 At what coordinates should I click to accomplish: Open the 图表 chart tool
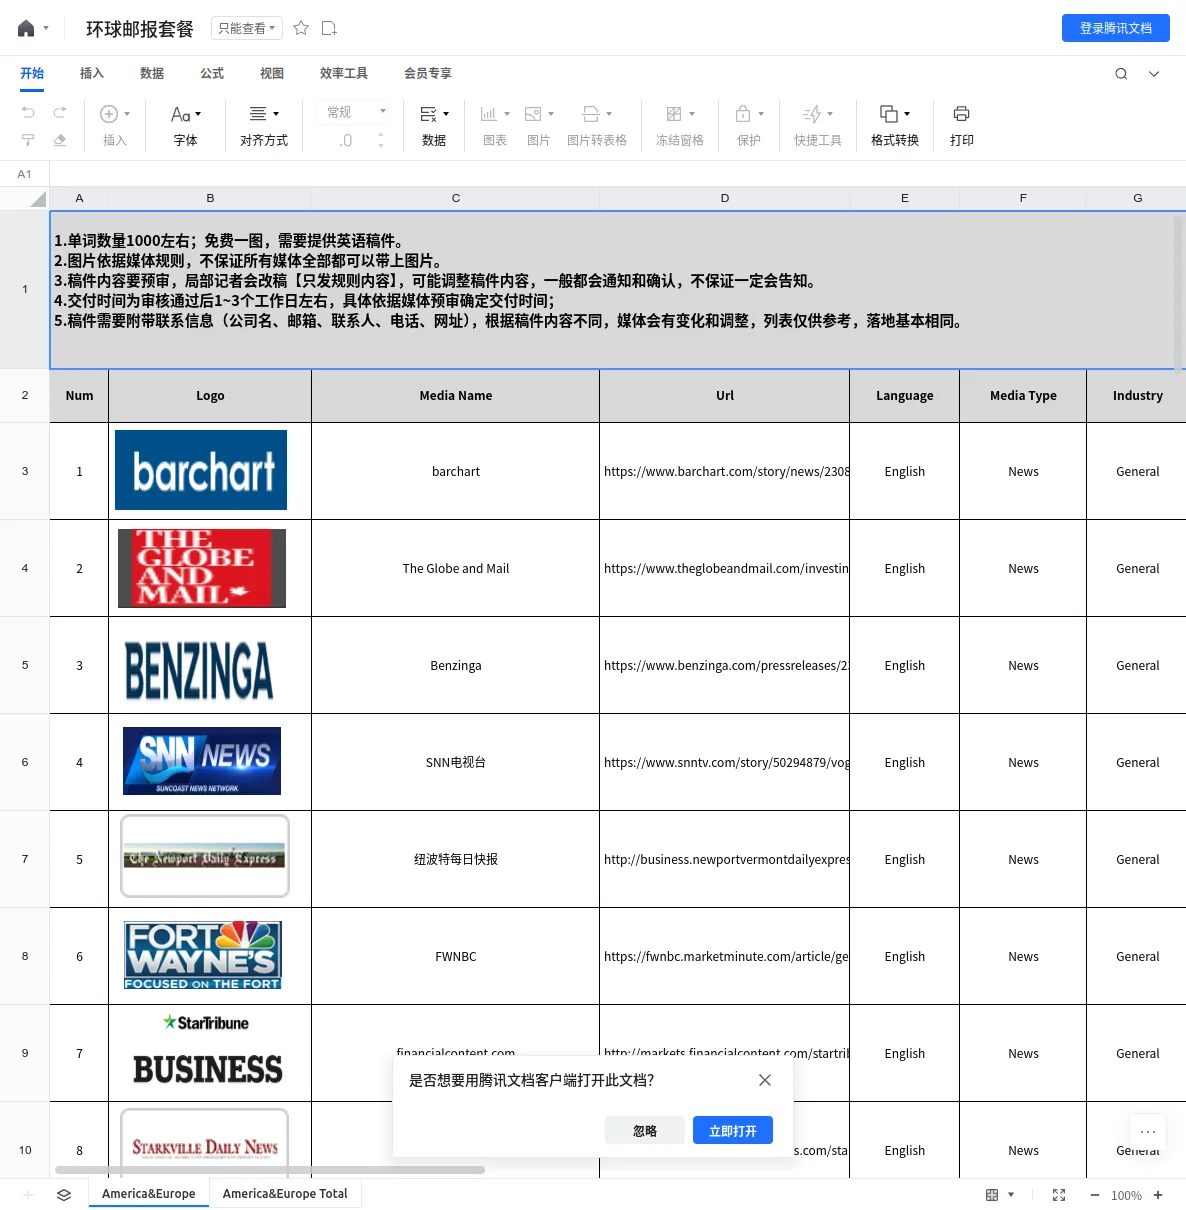[x=495, y=126]
